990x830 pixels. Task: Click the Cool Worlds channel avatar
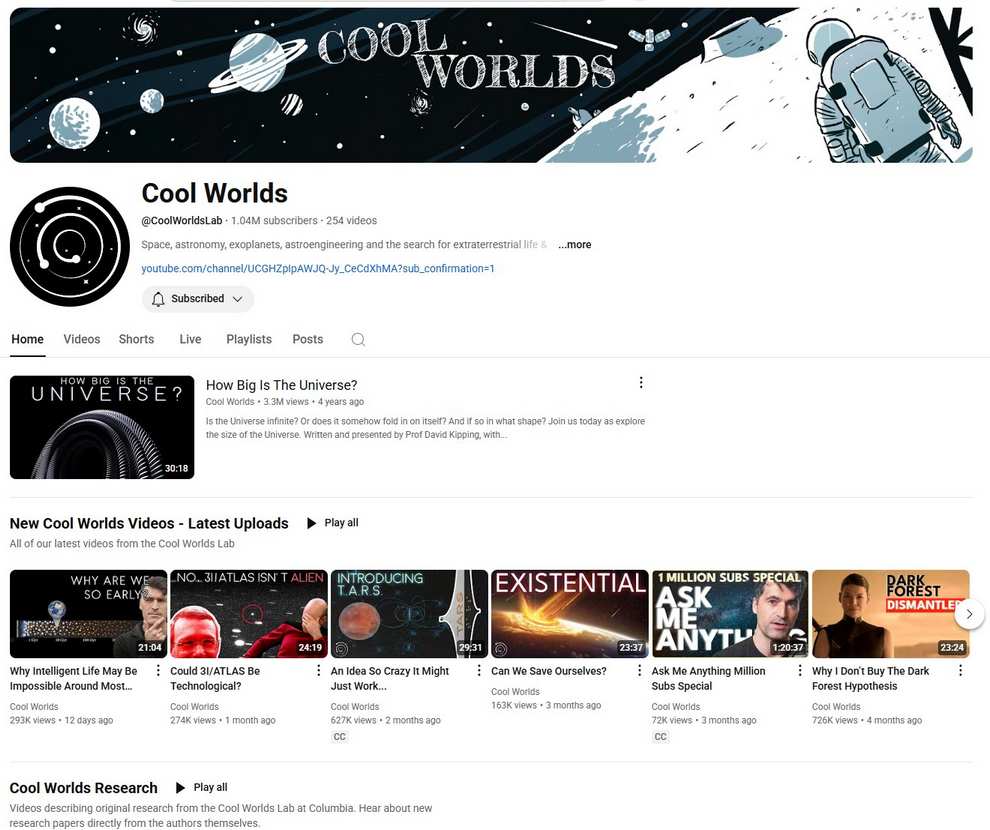coord(70,246)
